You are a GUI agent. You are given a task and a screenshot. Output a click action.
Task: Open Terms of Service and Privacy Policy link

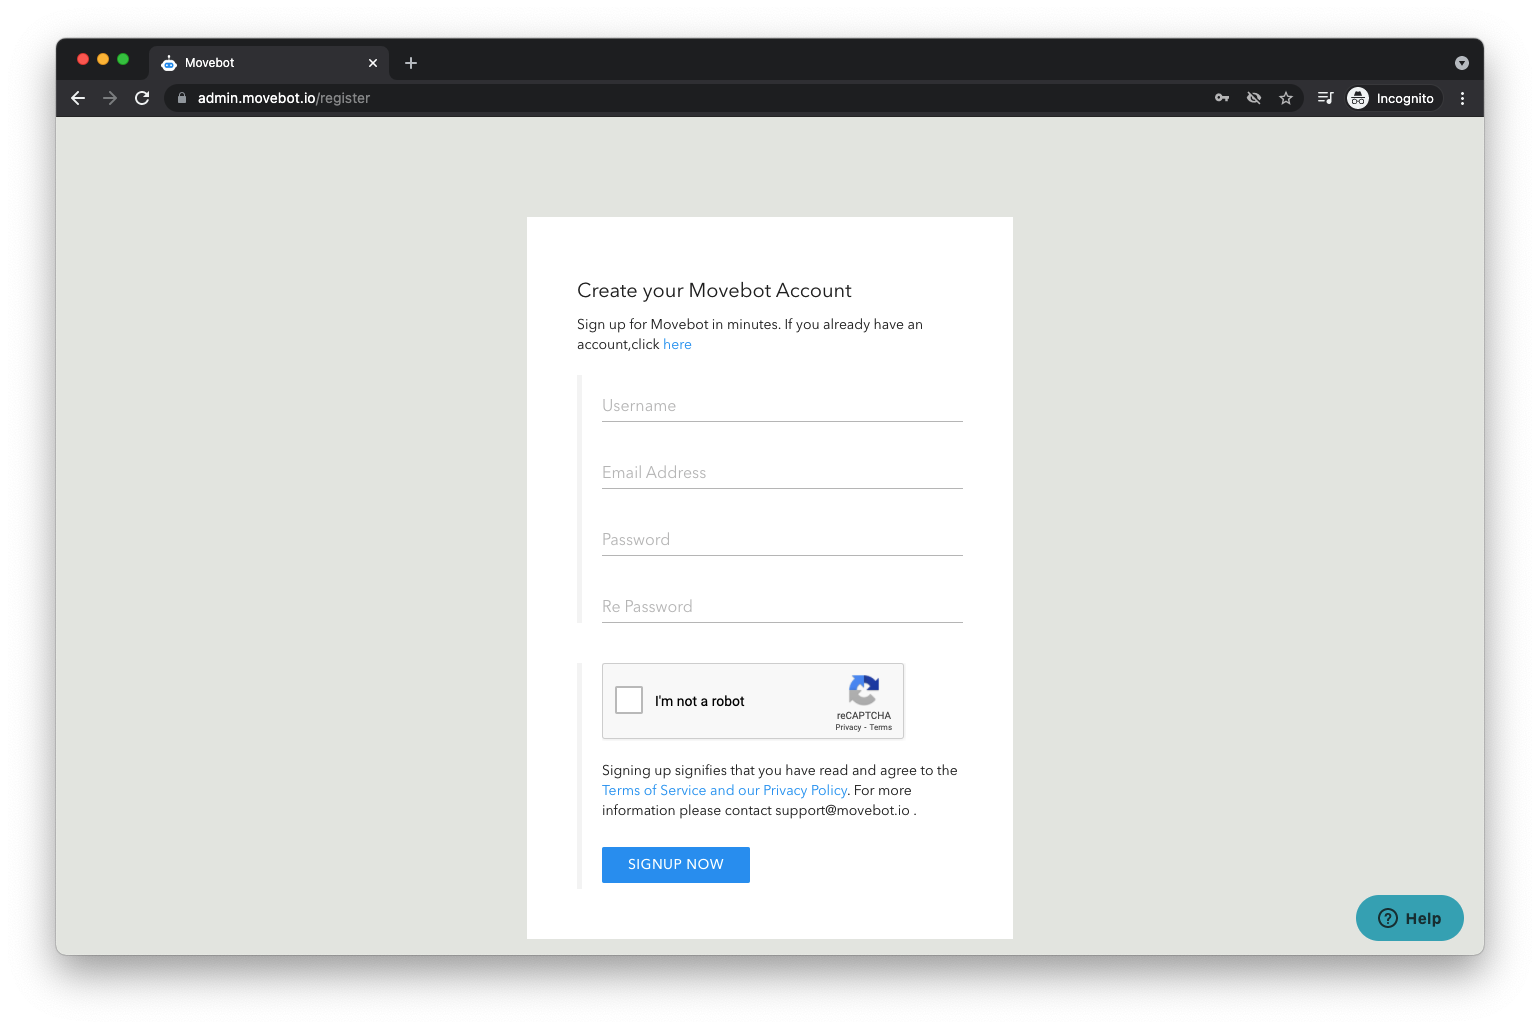[725, 790]
